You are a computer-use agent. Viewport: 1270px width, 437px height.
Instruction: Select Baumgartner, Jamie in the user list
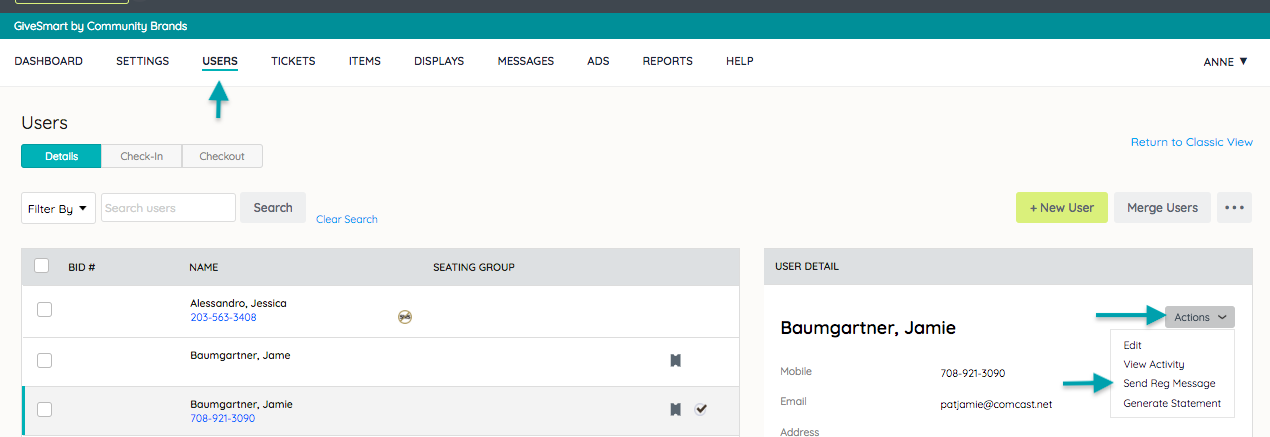(x=241, y=404)
